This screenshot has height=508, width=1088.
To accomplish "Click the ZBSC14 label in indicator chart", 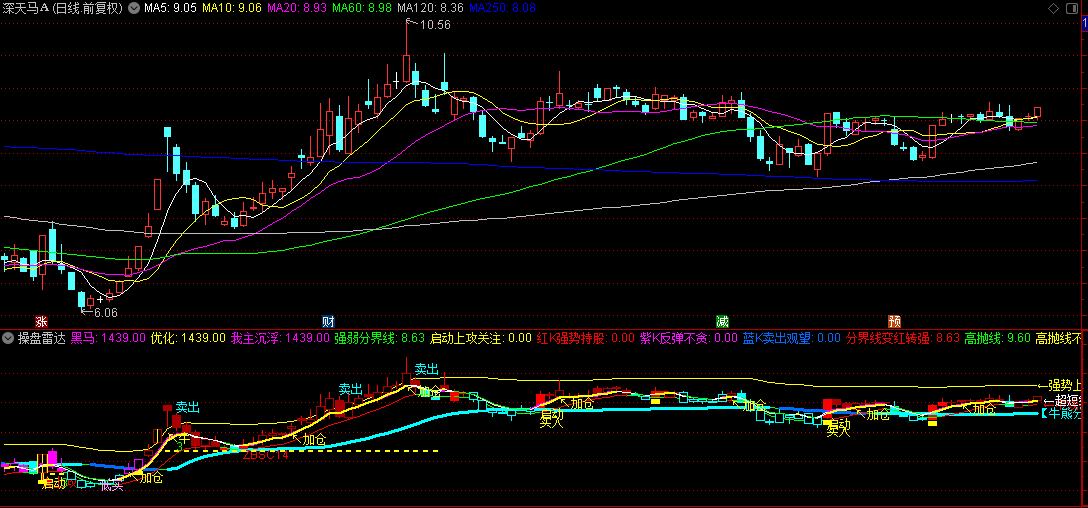I will (264, 455).
